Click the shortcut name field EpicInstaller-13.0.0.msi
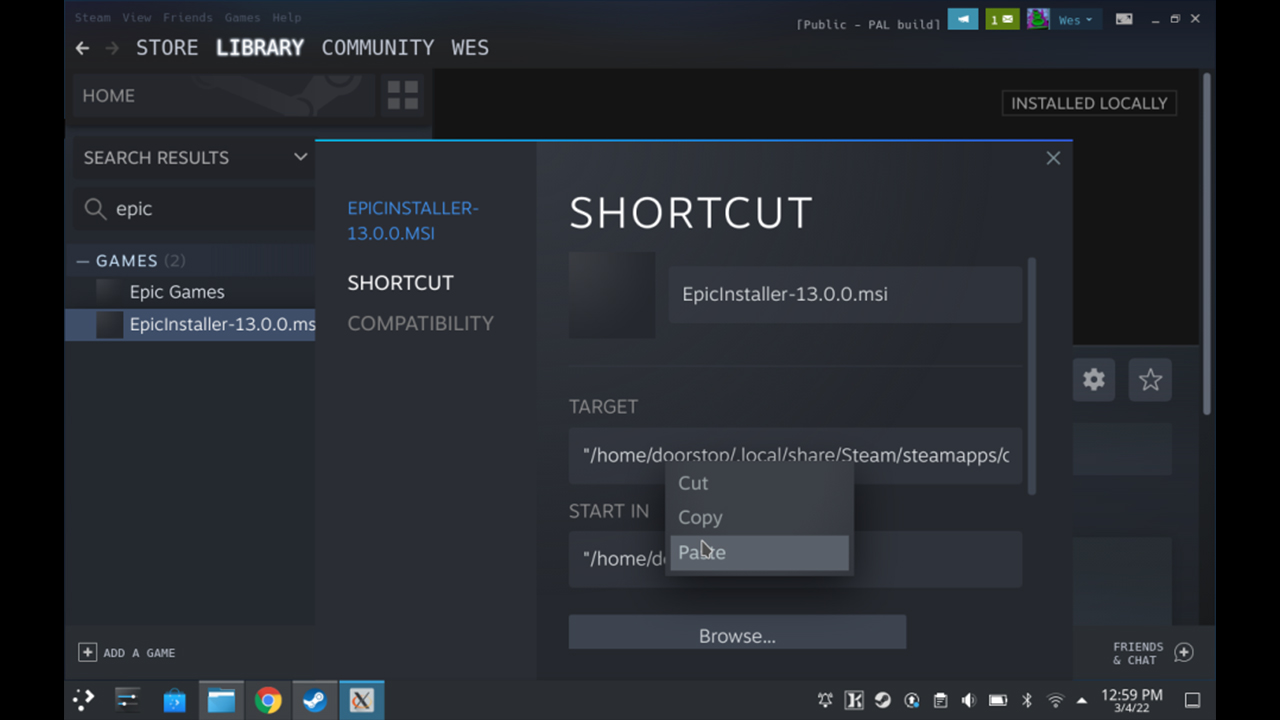1280x720 pixels. click(x=844, y=294)
